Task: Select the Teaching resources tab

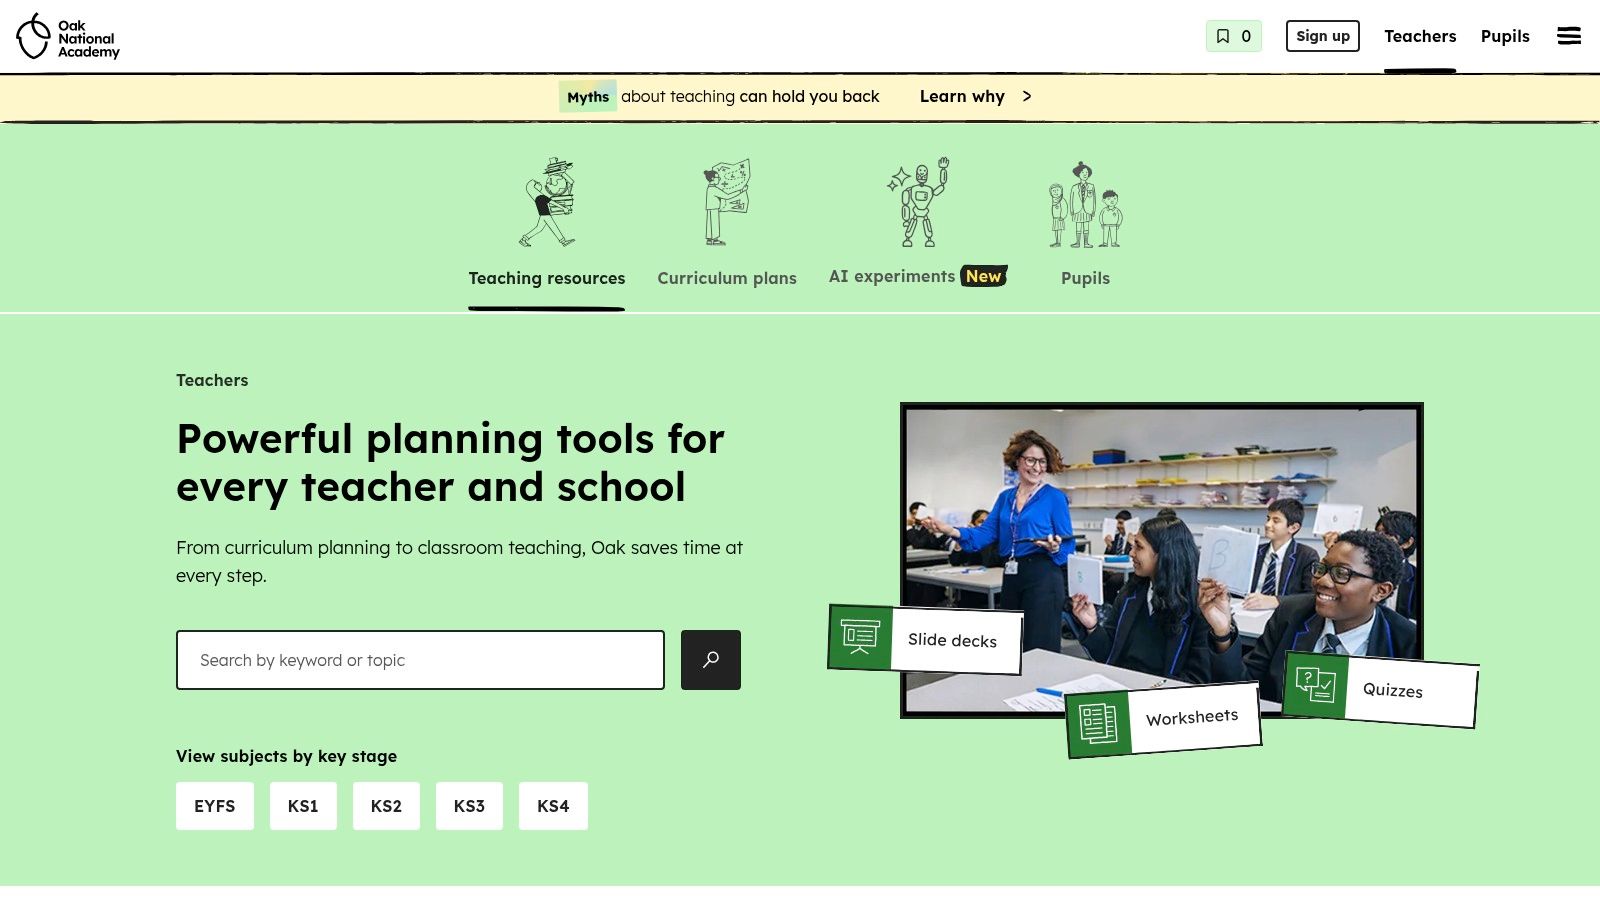Action: click(x=547, y=278)
